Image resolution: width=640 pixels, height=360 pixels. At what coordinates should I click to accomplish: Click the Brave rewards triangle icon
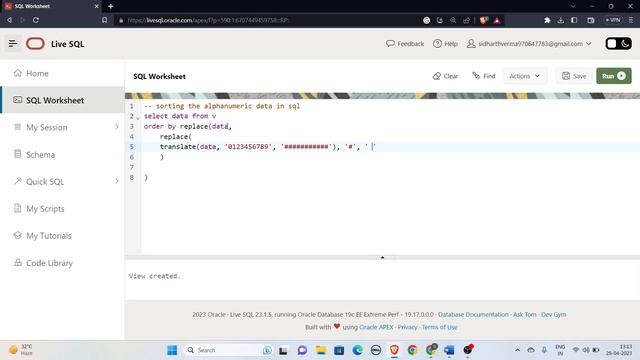coord(497,20)
